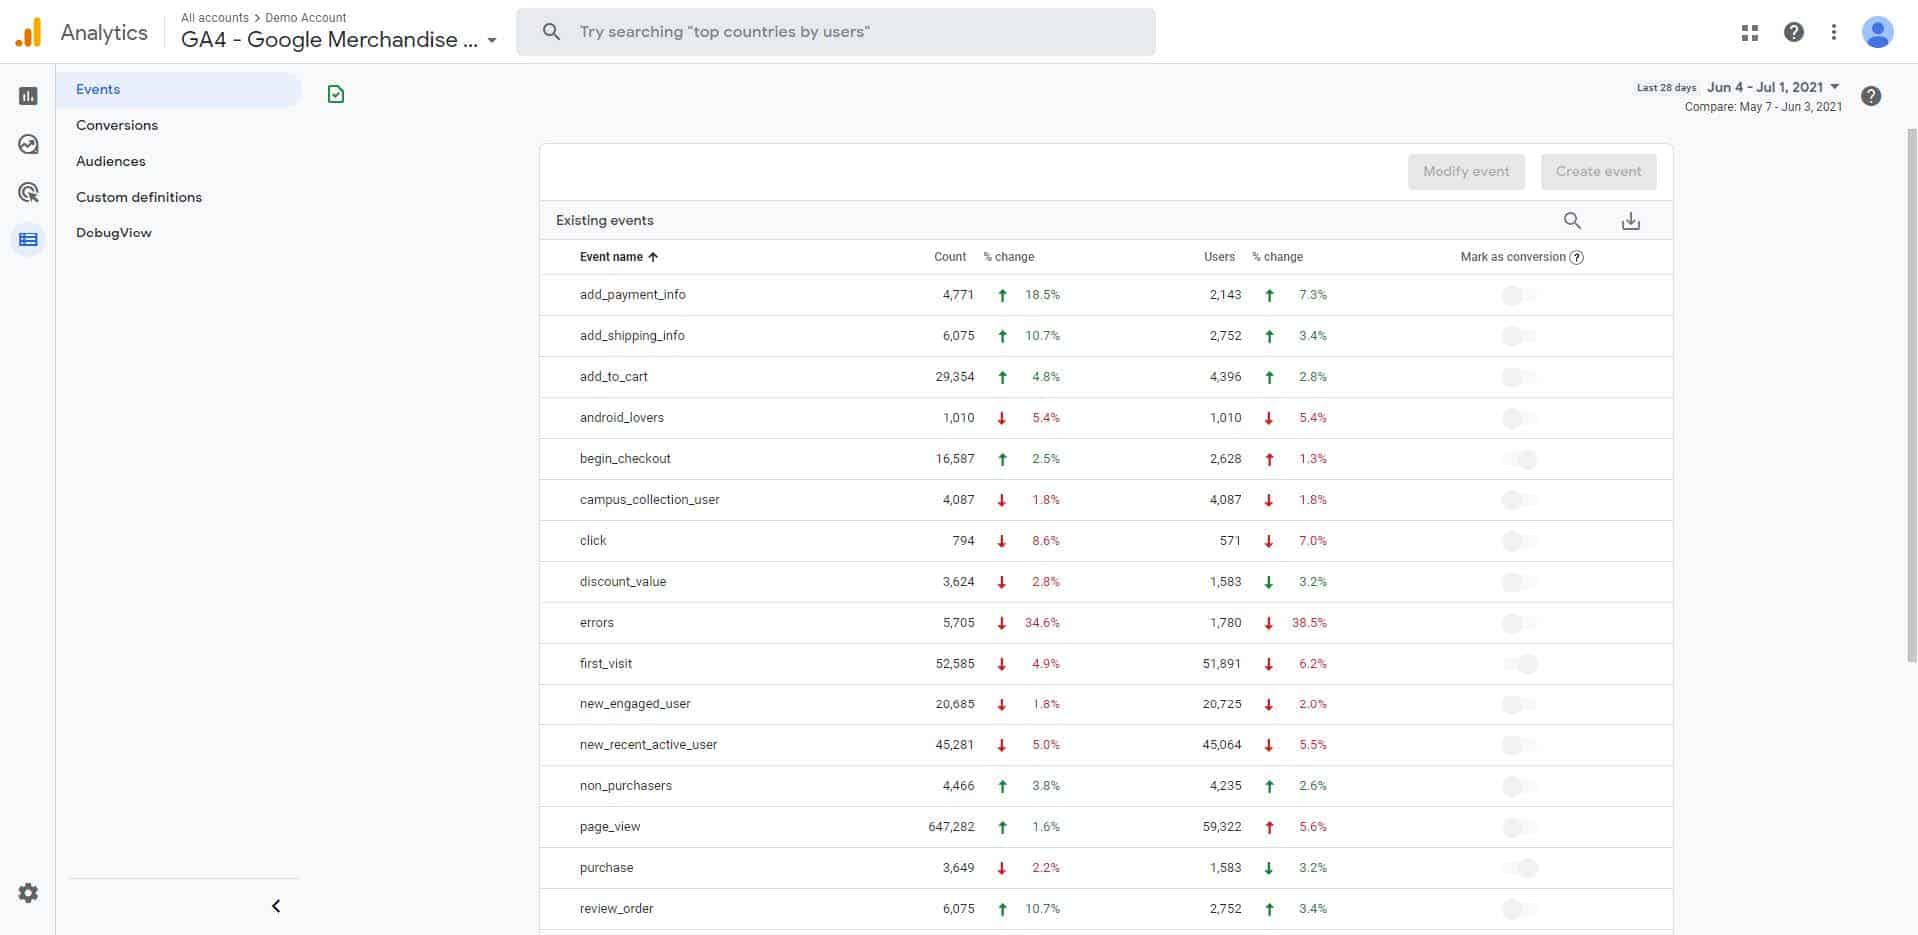Click the Count column header
The width and height of the screenshot is (1918, 935).
pyautogui.click(x=950, y=257)
